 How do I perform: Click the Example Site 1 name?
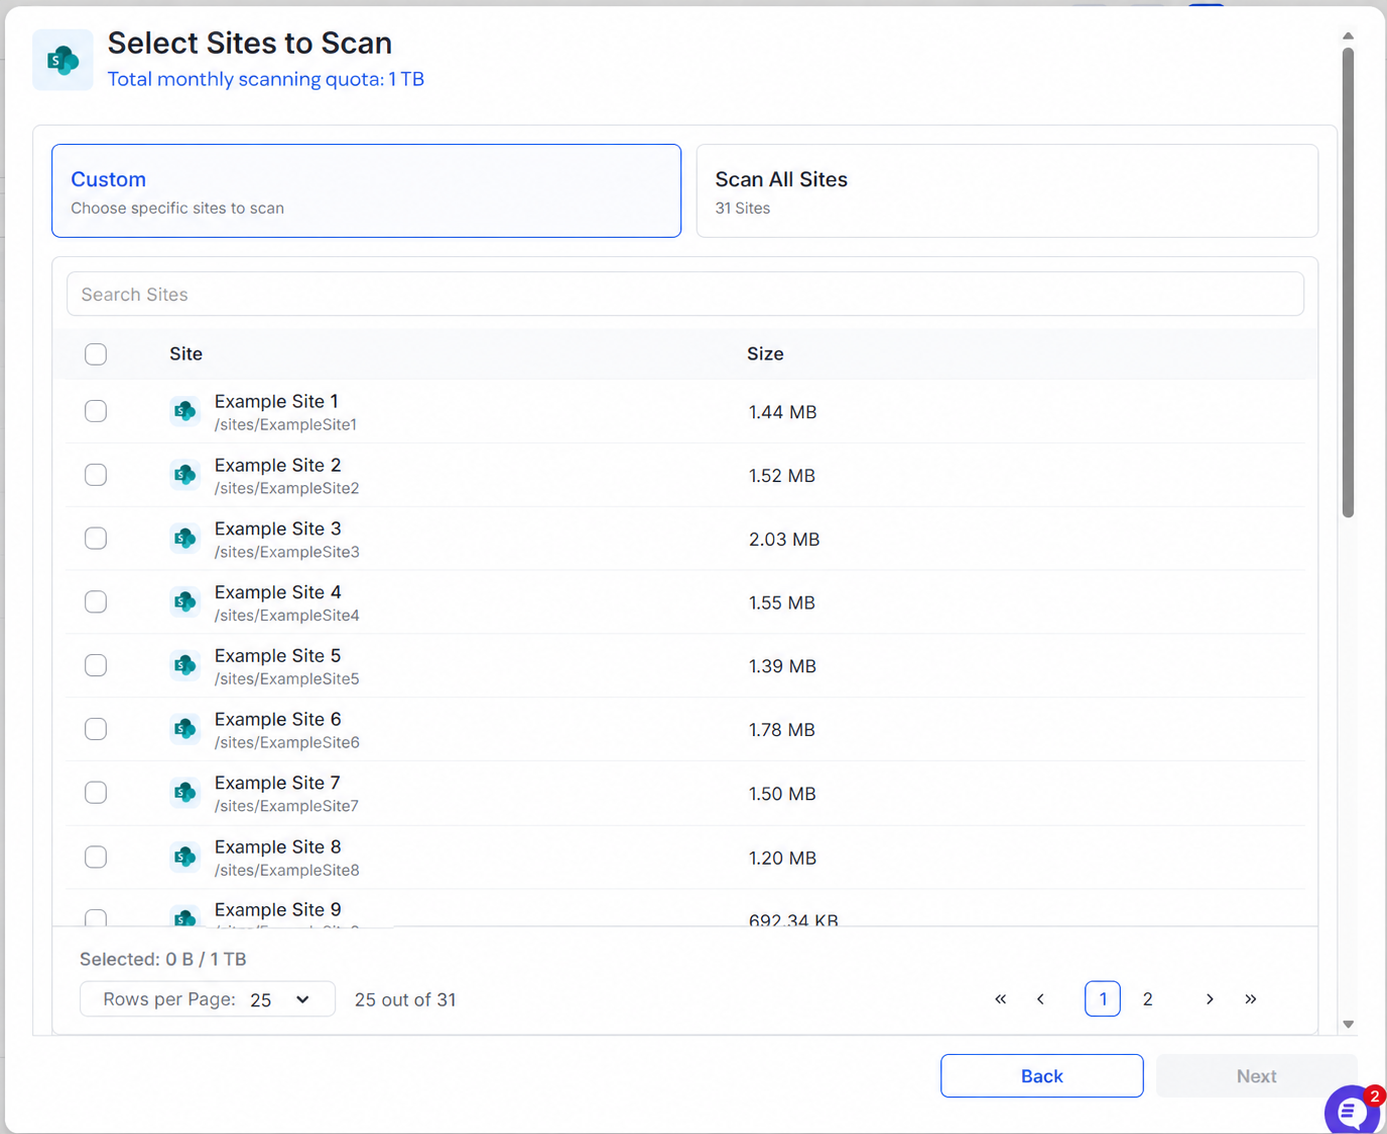tap(276, 401)
